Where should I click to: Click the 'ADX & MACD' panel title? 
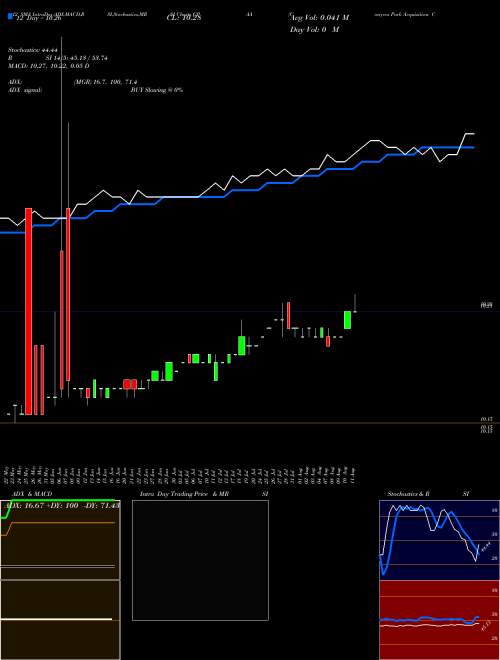32,494
